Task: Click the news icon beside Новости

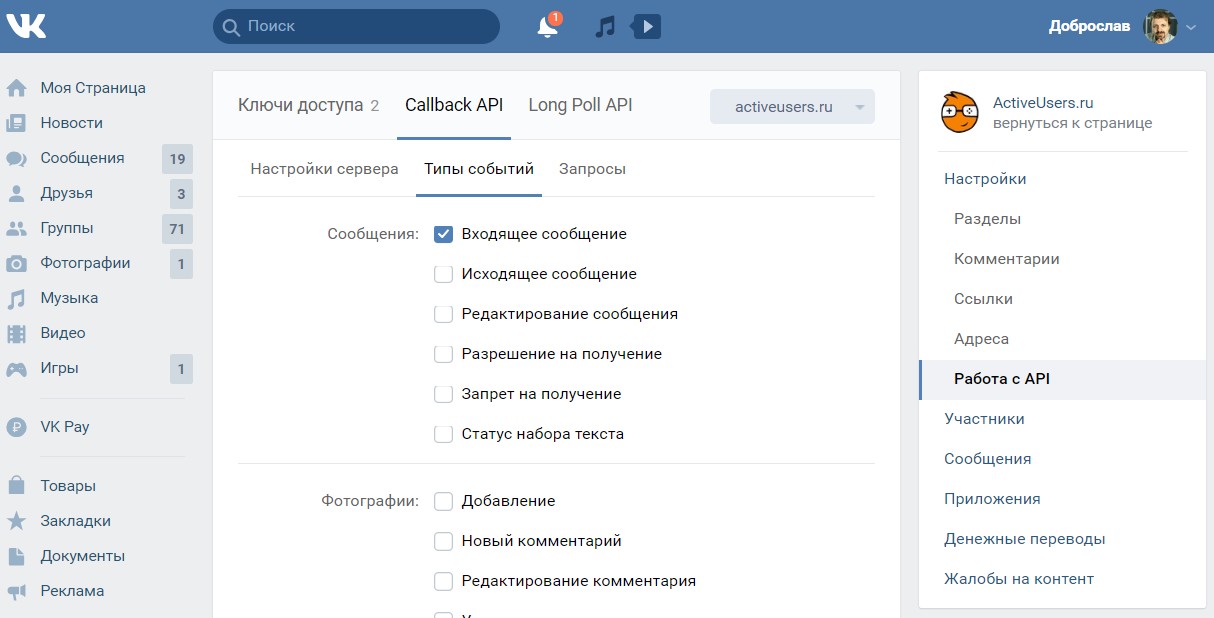Action: click(17, 123)
